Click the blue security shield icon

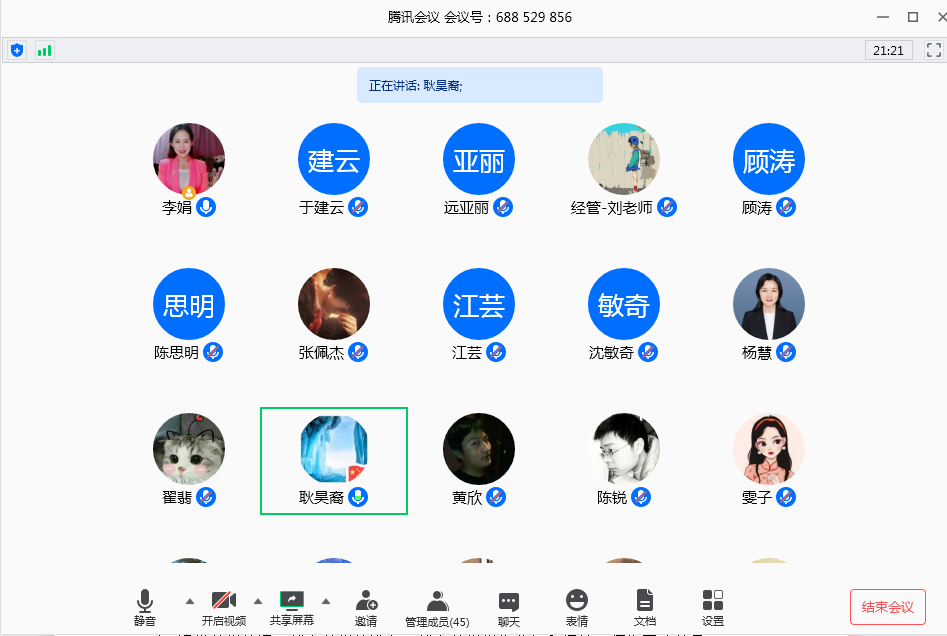point(17,50)
